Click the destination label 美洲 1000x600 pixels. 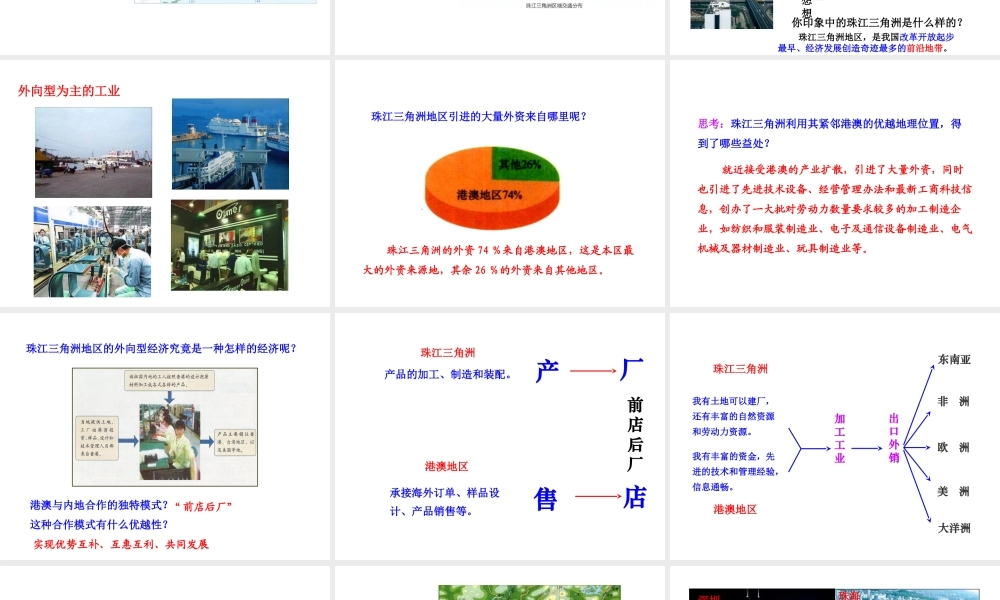953,492
